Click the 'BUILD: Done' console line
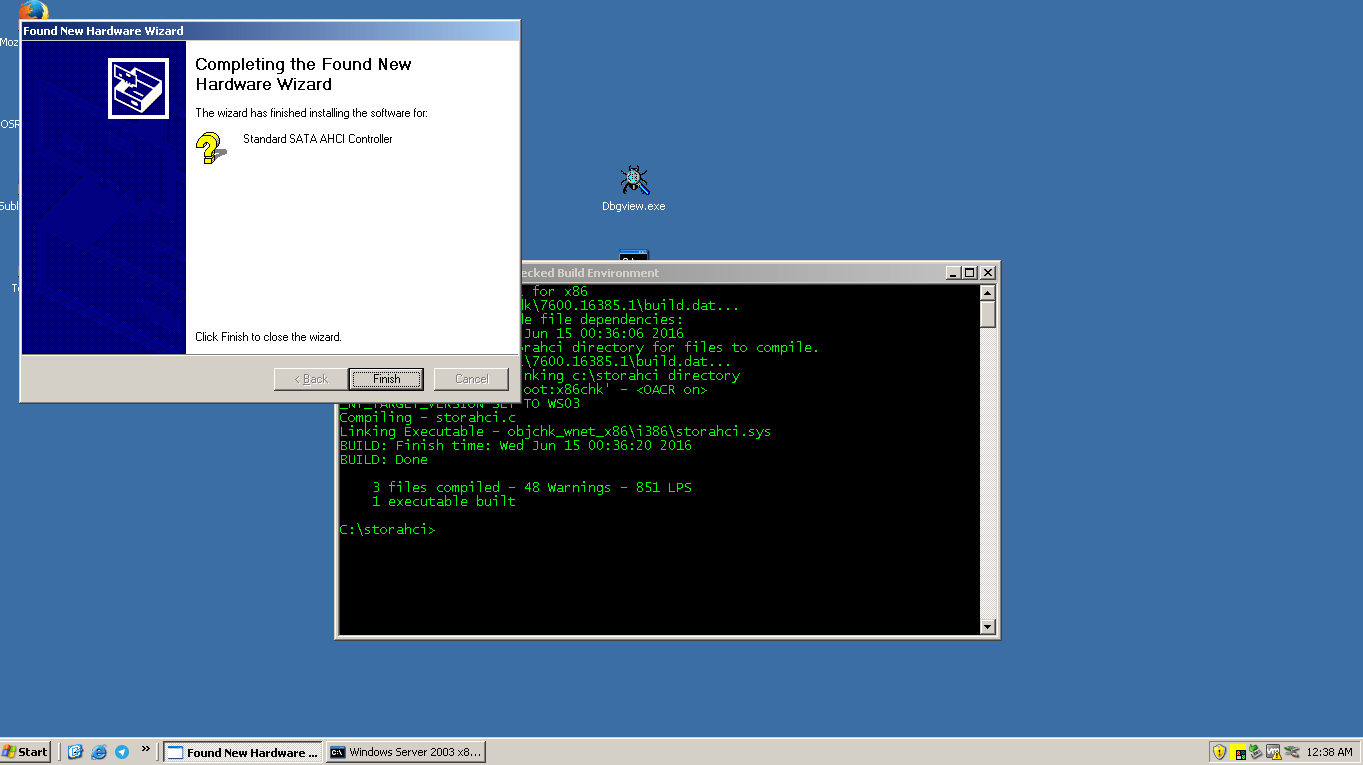1363x765 pixels. pos(384,460)
